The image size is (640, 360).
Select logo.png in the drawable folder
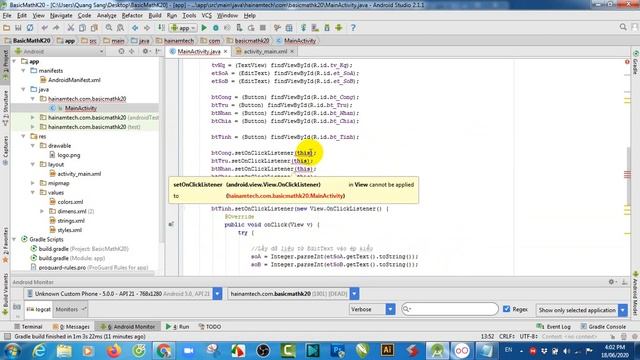[65, 155]
